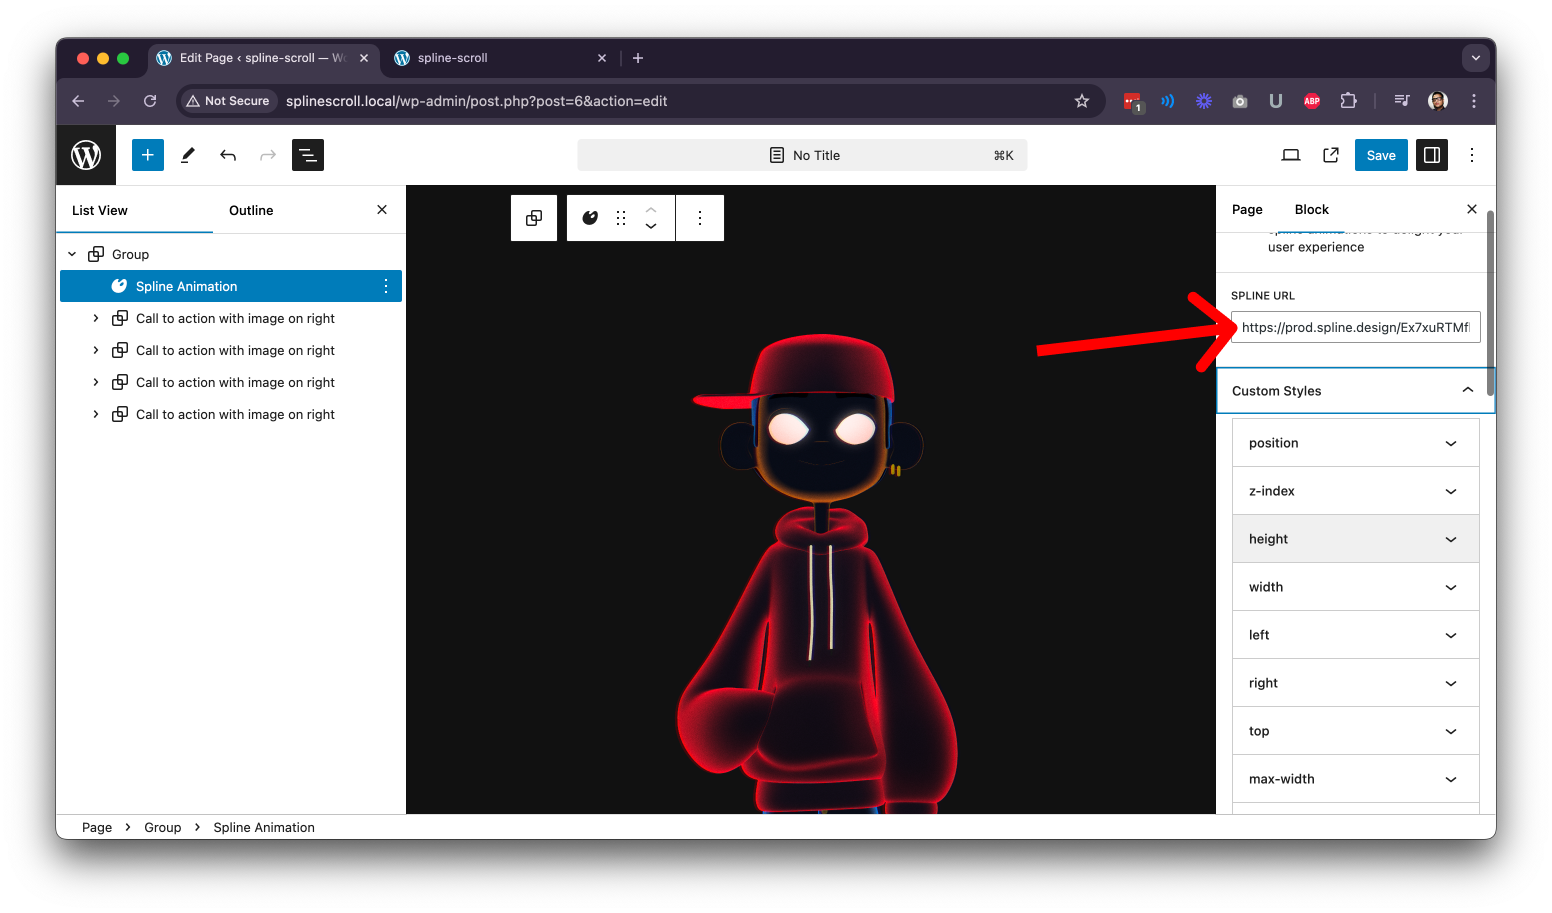This screenshot has width=1552, height=913.
Task: Open Chrome three-dot menu
Action: [x=1474, y=101]
